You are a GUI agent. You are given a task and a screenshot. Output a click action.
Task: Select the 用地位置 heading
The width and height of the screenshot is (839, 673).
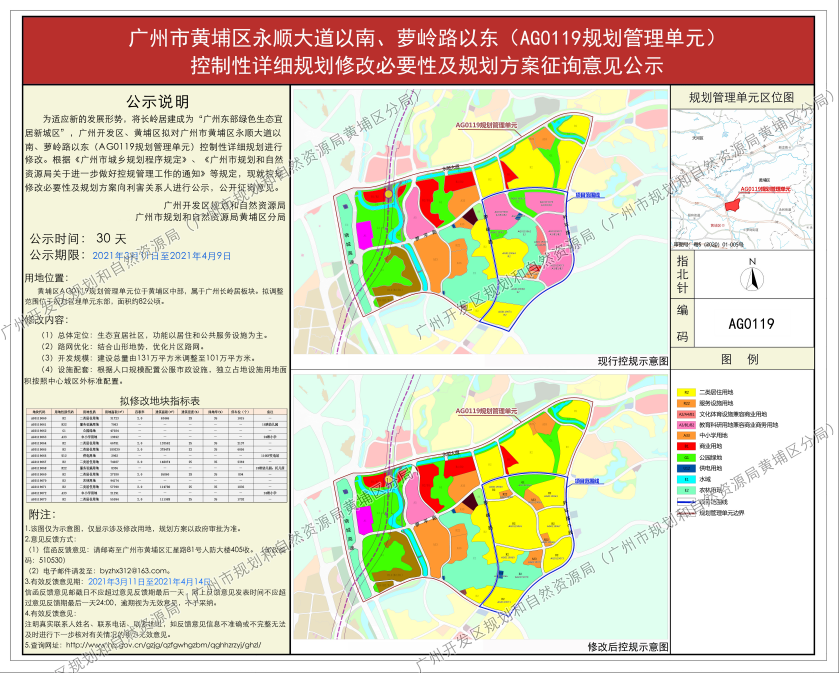(x=47, y=278)
